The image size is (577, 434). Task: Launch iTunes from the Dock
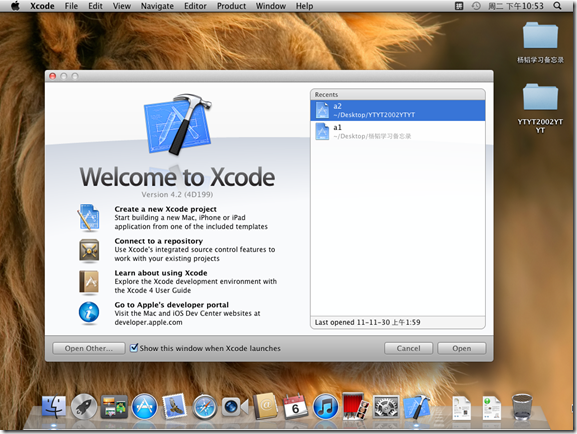325,406
